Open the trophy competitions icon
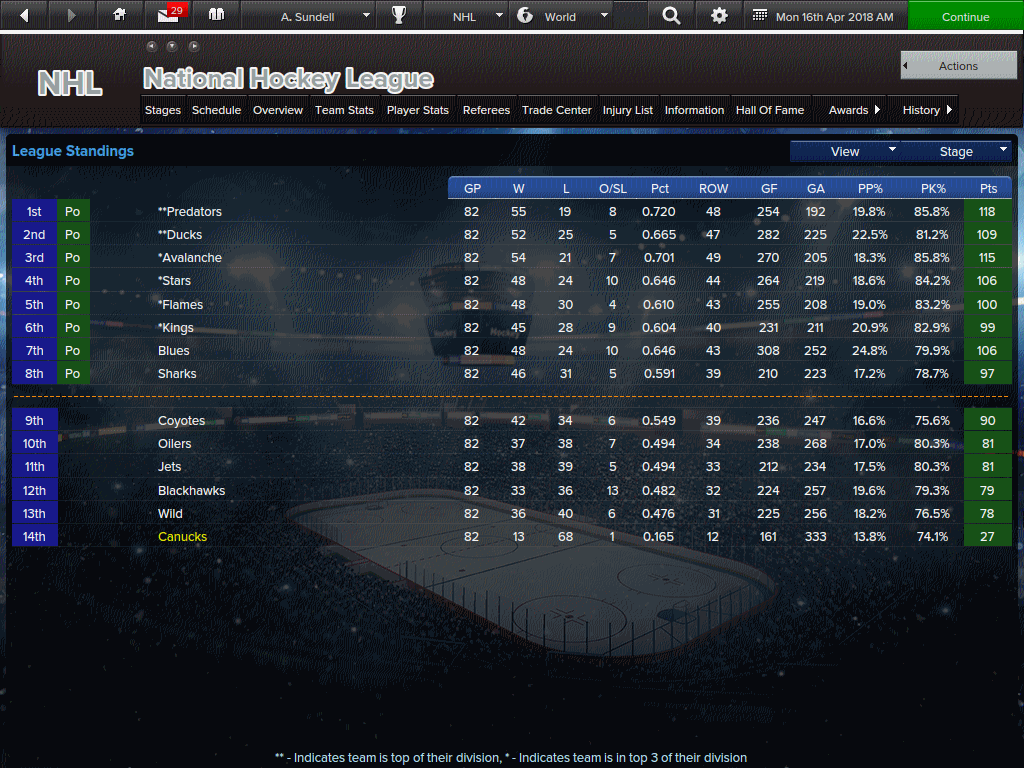 pyautogui.click(x=398, y=14)
